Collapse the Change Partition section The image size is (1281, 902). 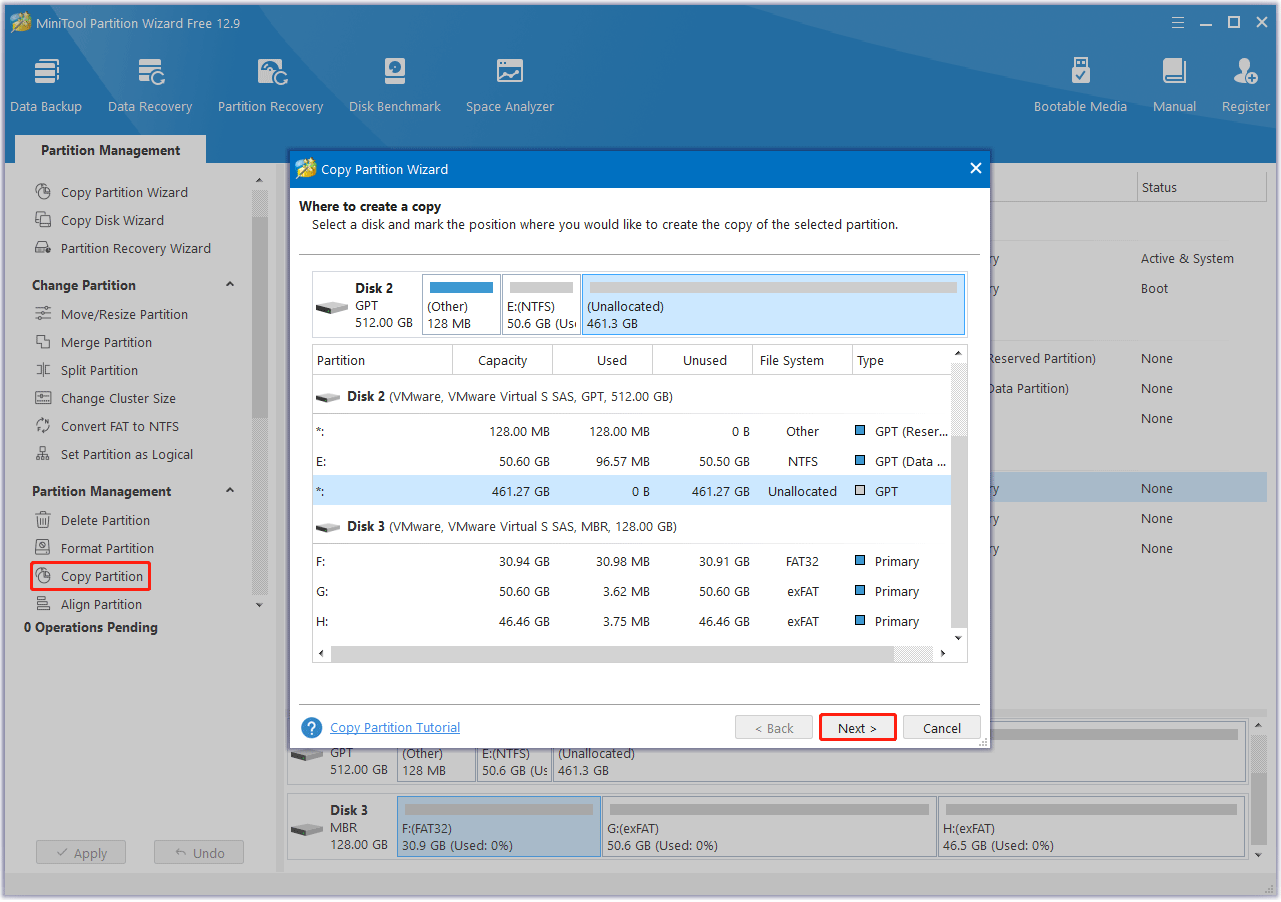[230, 285]
